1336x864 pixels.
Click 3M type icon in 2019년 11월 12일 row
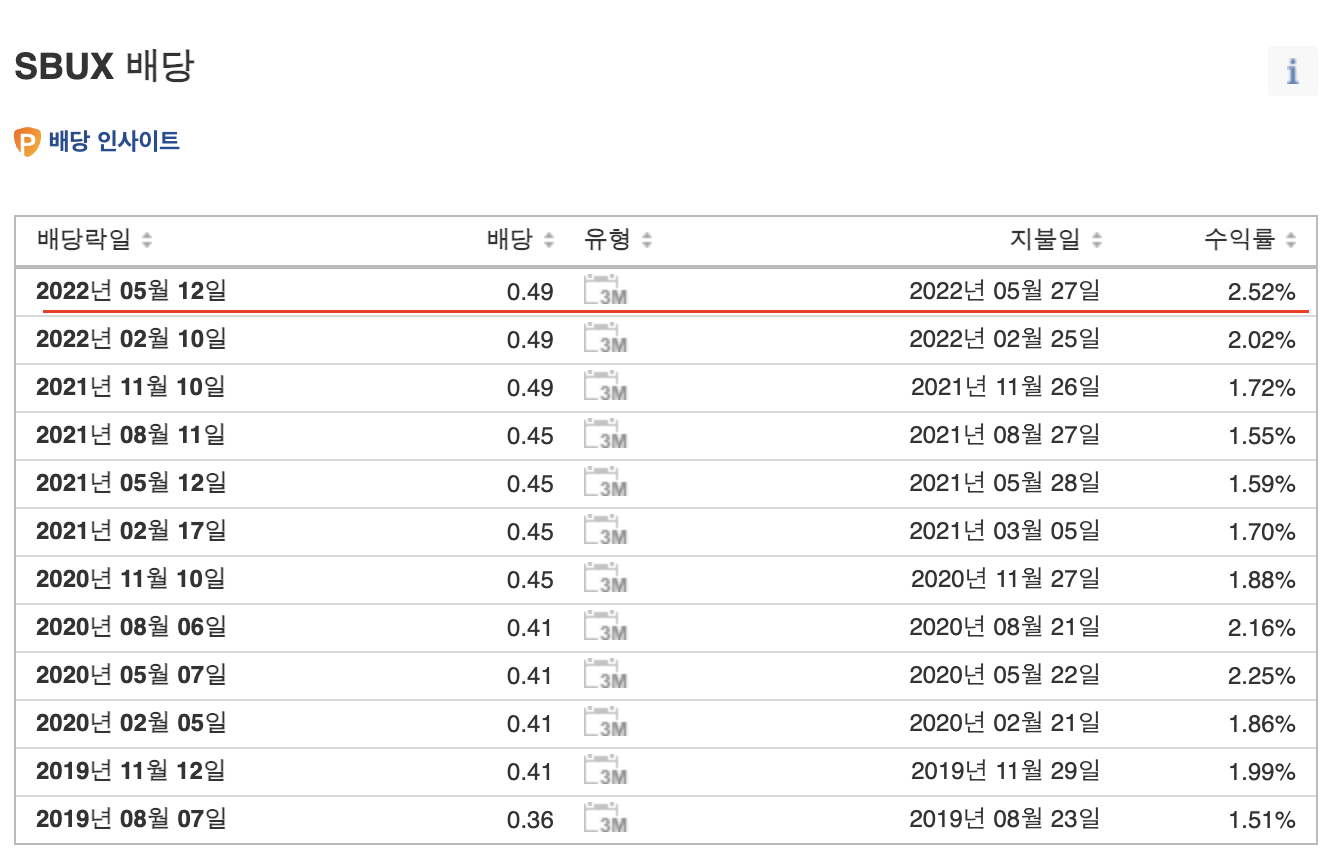[x=606, y=771]
